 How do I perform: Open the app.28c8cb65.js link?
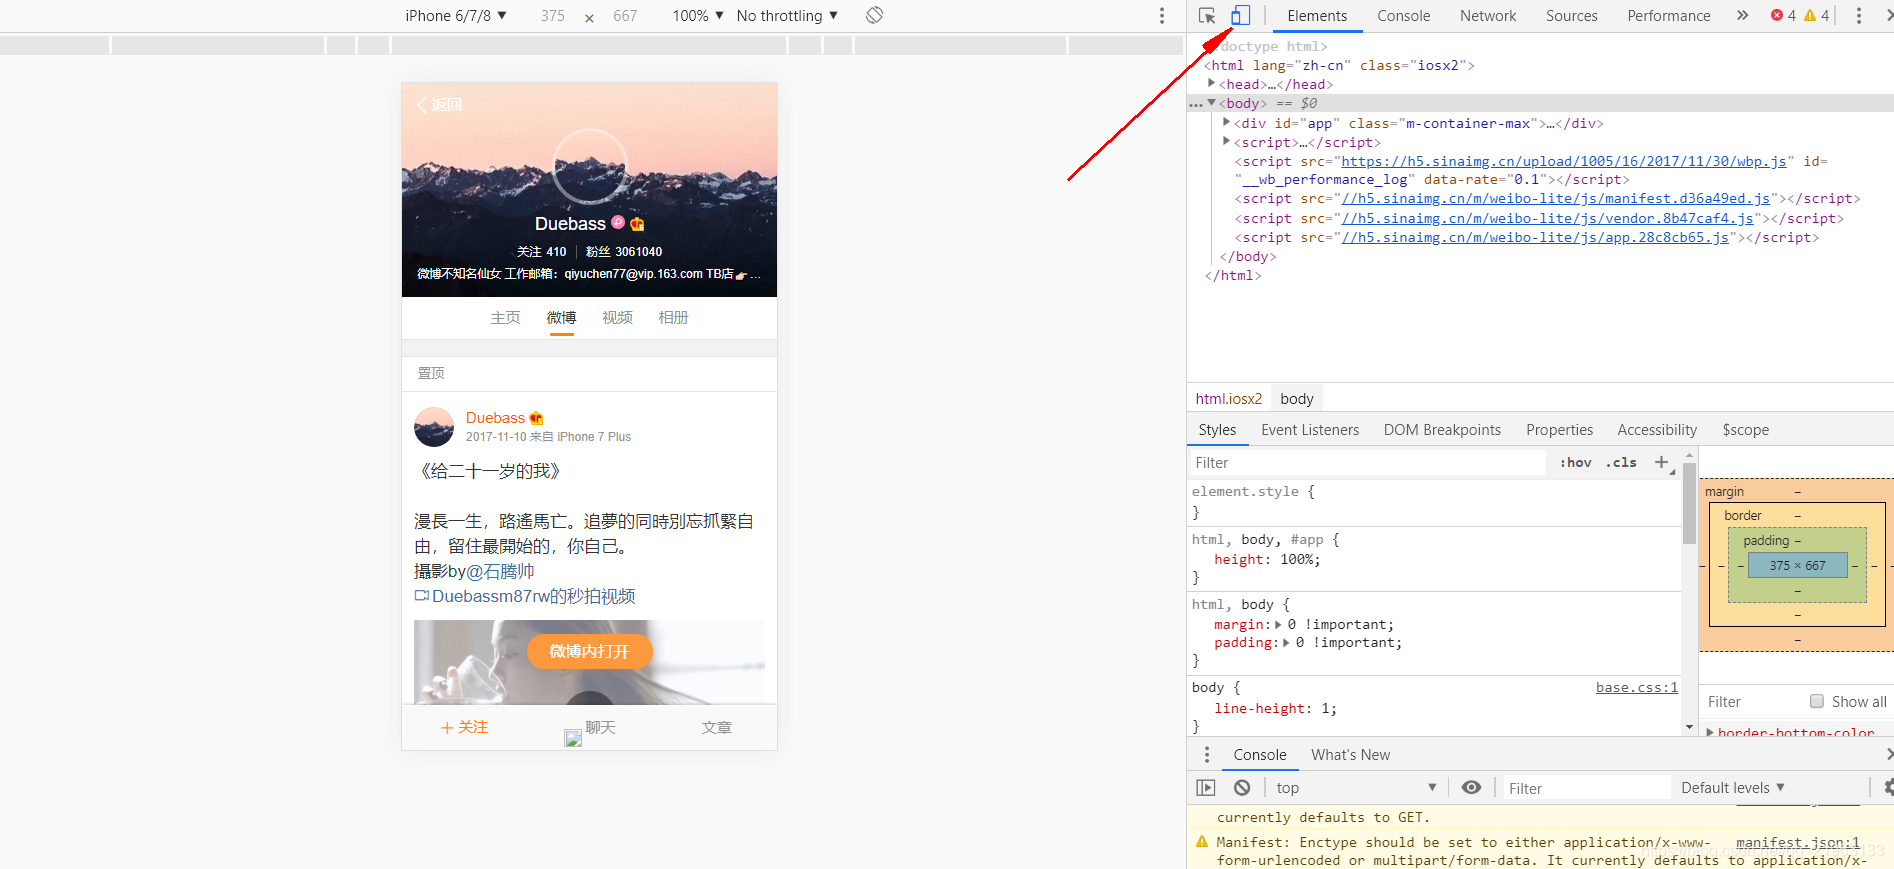click(1535, 237)
